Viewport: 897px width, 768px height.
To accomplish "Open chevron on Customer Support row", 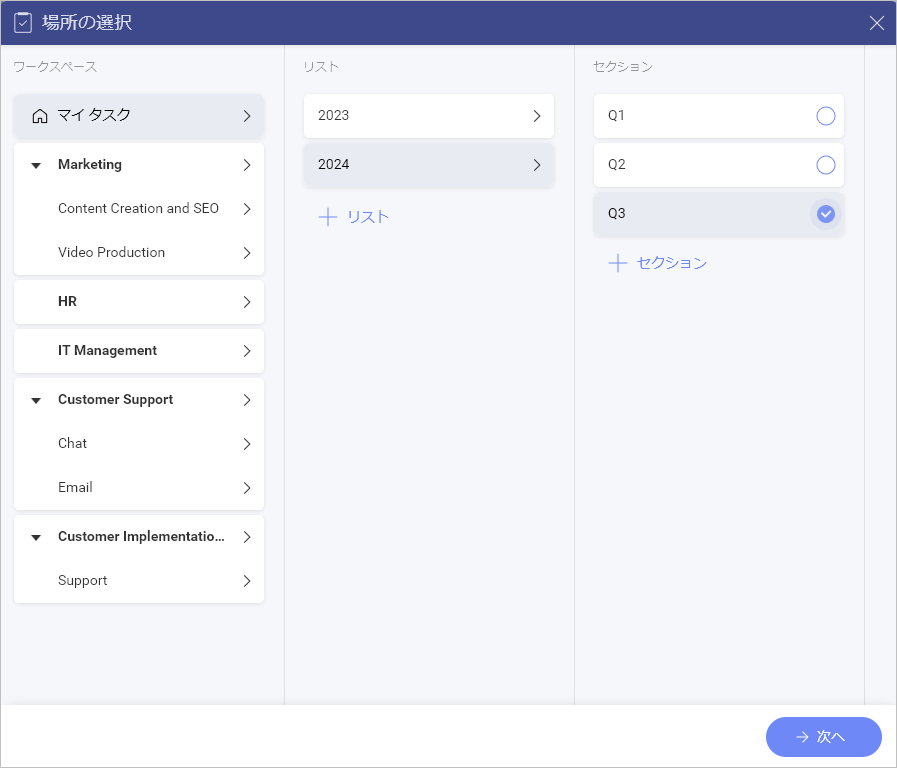I will click(x=247, y=400).
